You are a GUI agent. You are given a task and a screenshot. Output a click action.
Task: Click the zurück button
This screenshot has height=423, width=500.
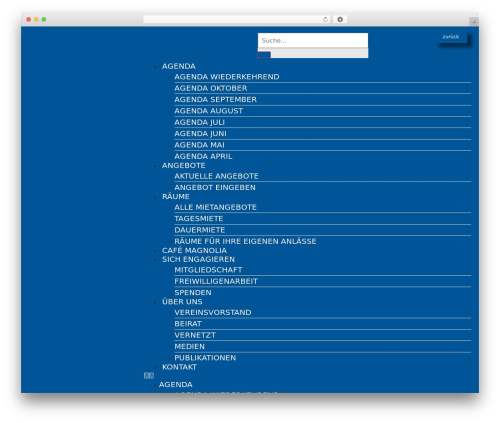[x=451, y=37]
